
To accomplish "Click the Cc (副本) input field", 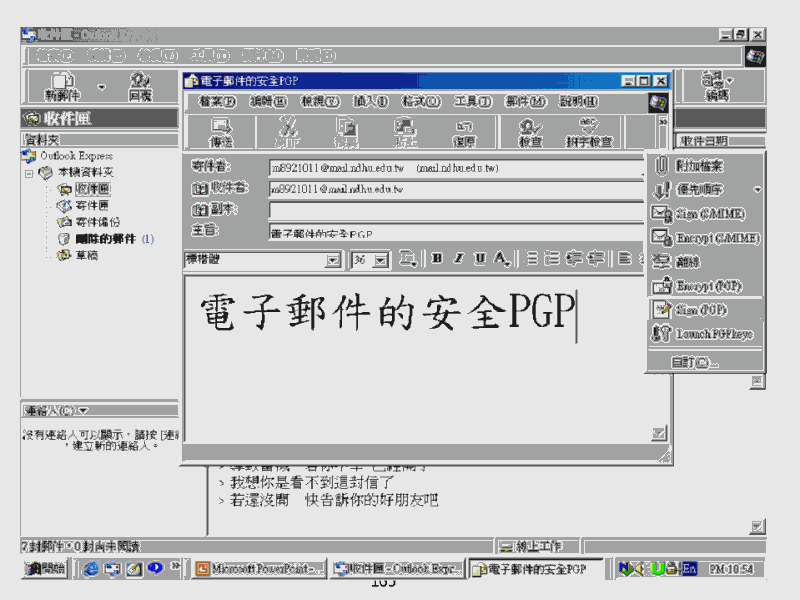I will point(455,209).
